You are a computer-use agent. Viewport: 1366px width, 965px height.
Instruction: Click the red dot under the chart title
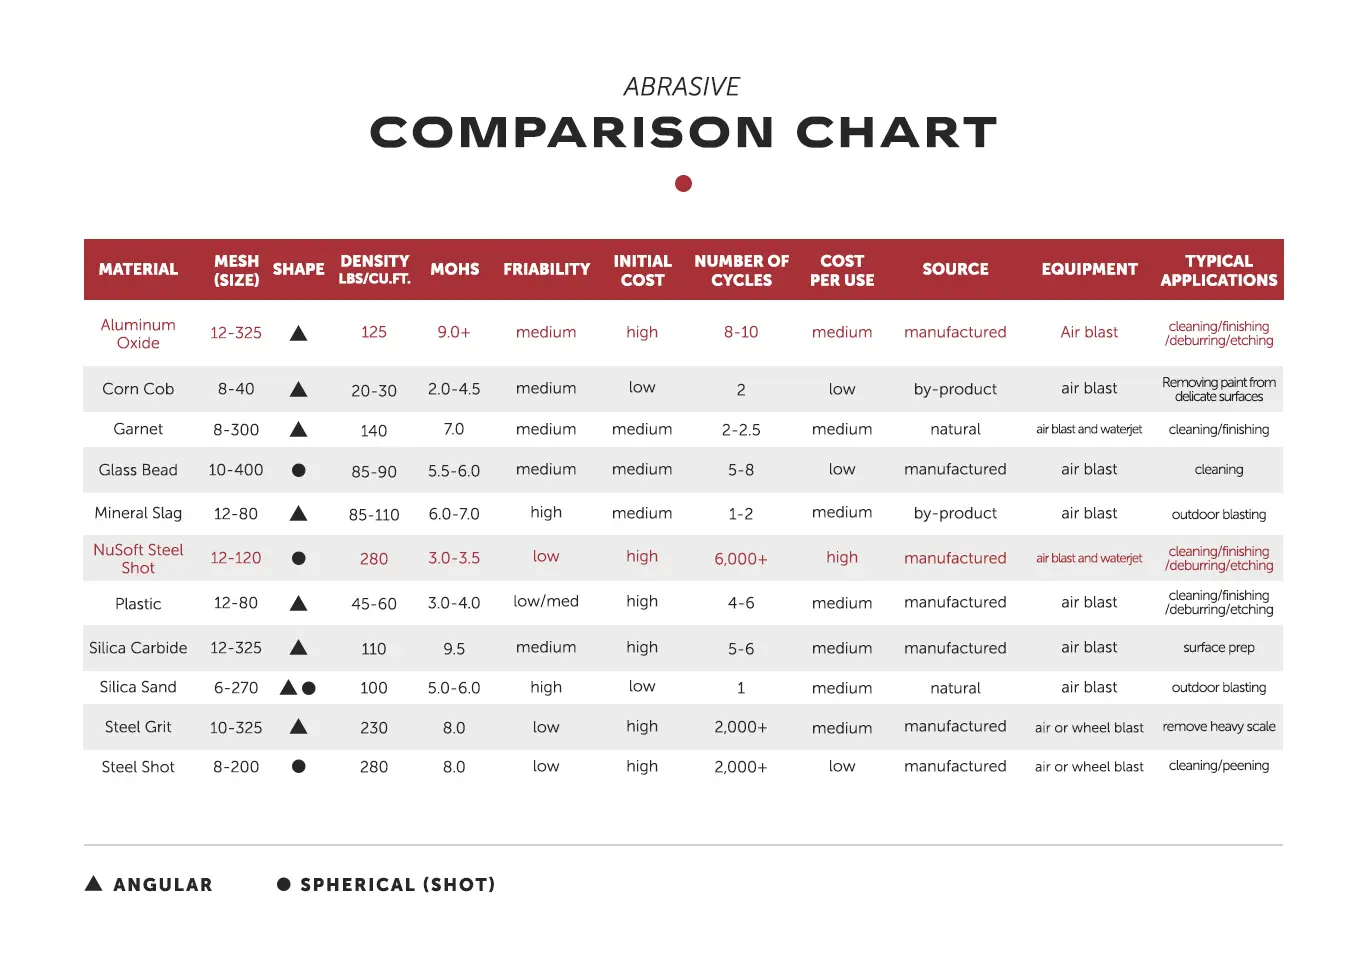[x=683, y=183]
